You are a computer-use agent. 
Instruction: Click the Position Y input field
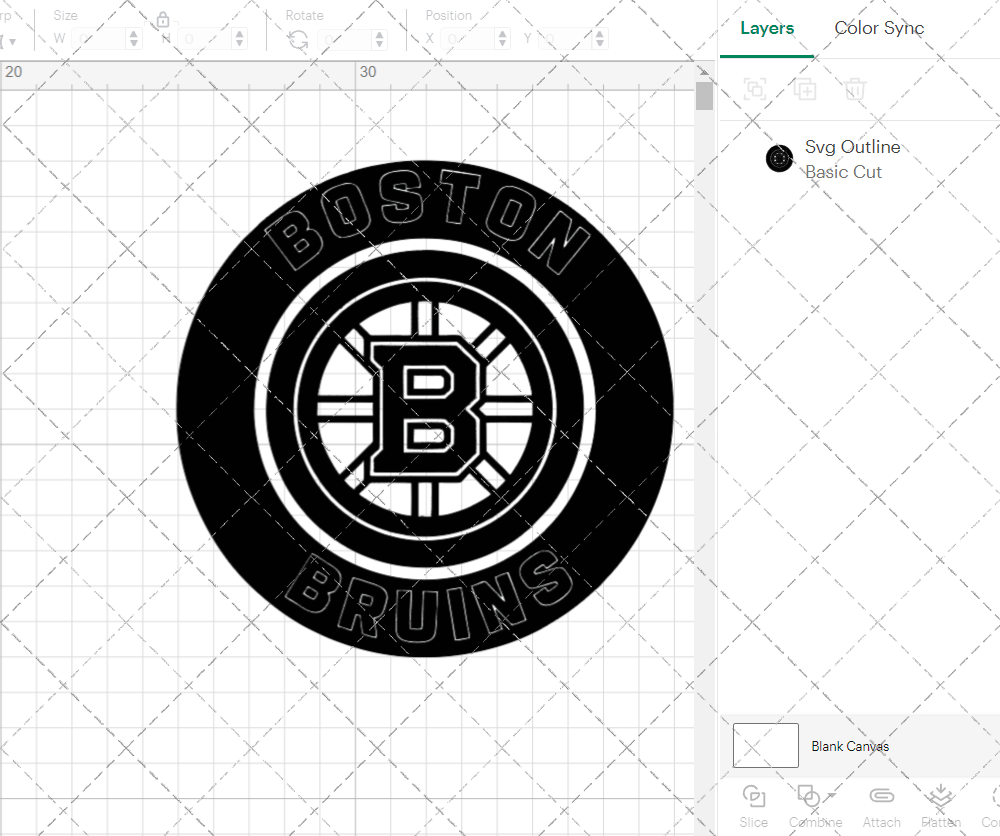coord(566,39)
